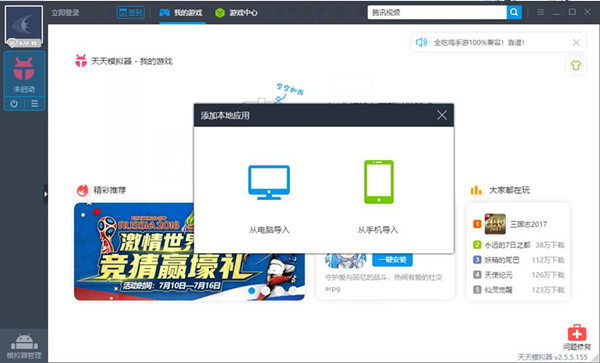Select the 未启动 emulator instance tile

pos(24,74)
